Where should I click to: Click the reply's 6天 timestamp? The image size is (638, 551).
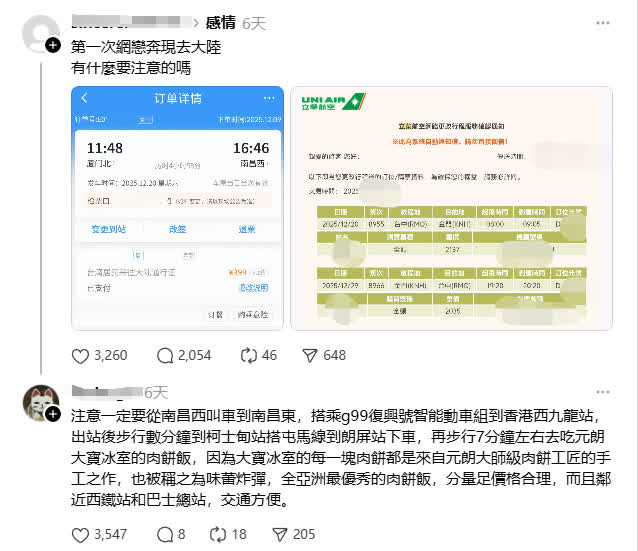[156, 393]
